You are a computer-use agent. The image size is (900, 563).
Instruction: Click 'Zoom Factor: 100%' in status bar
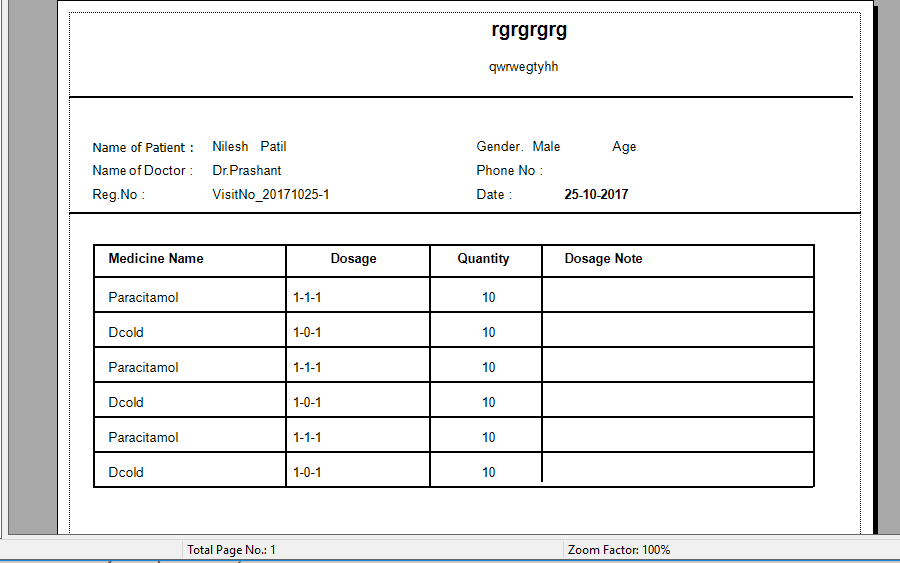point(619,550)
